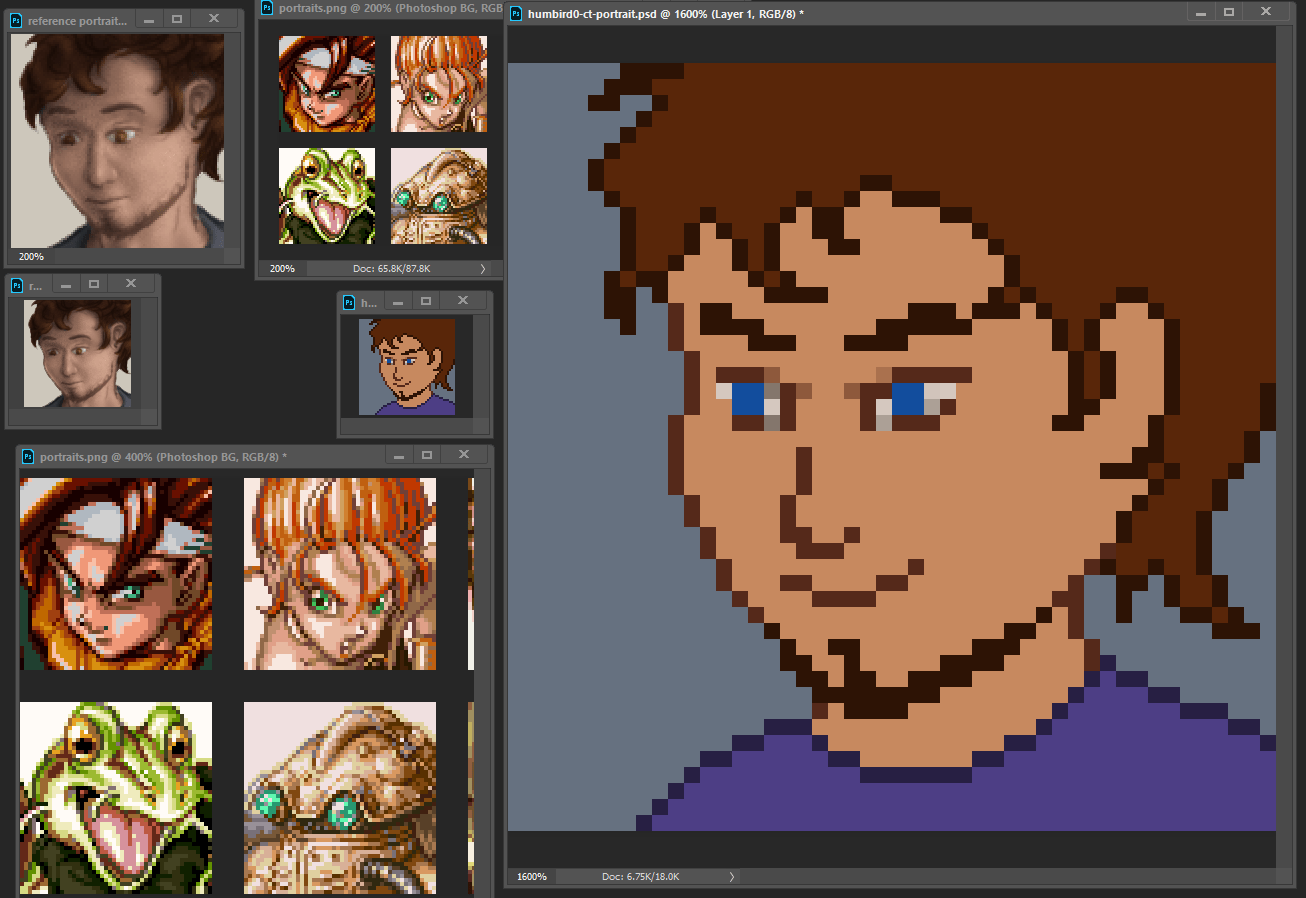Maximize the humbird0-ct-portrait.psd document window
Image resolution: width=1306 pixels, height=898 pixels.
click(1229, 13)
